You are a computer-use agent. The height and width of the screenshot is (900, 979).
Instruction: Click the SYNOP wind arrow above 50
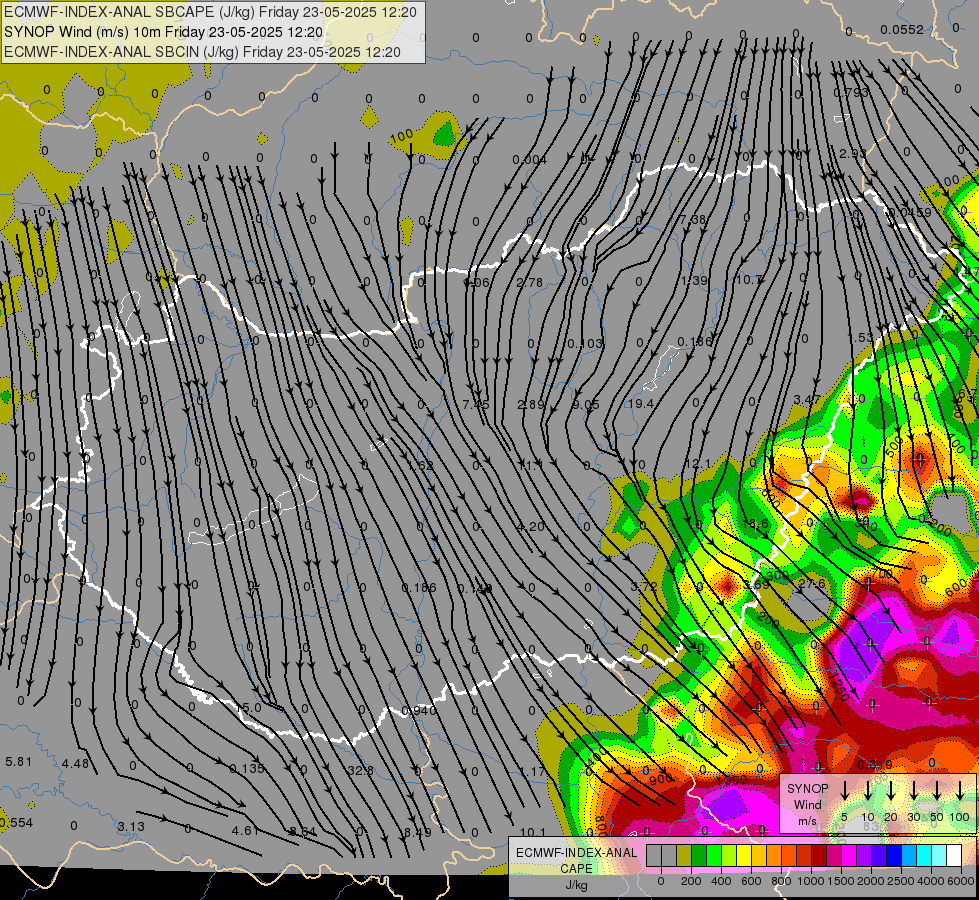(937, 790)
